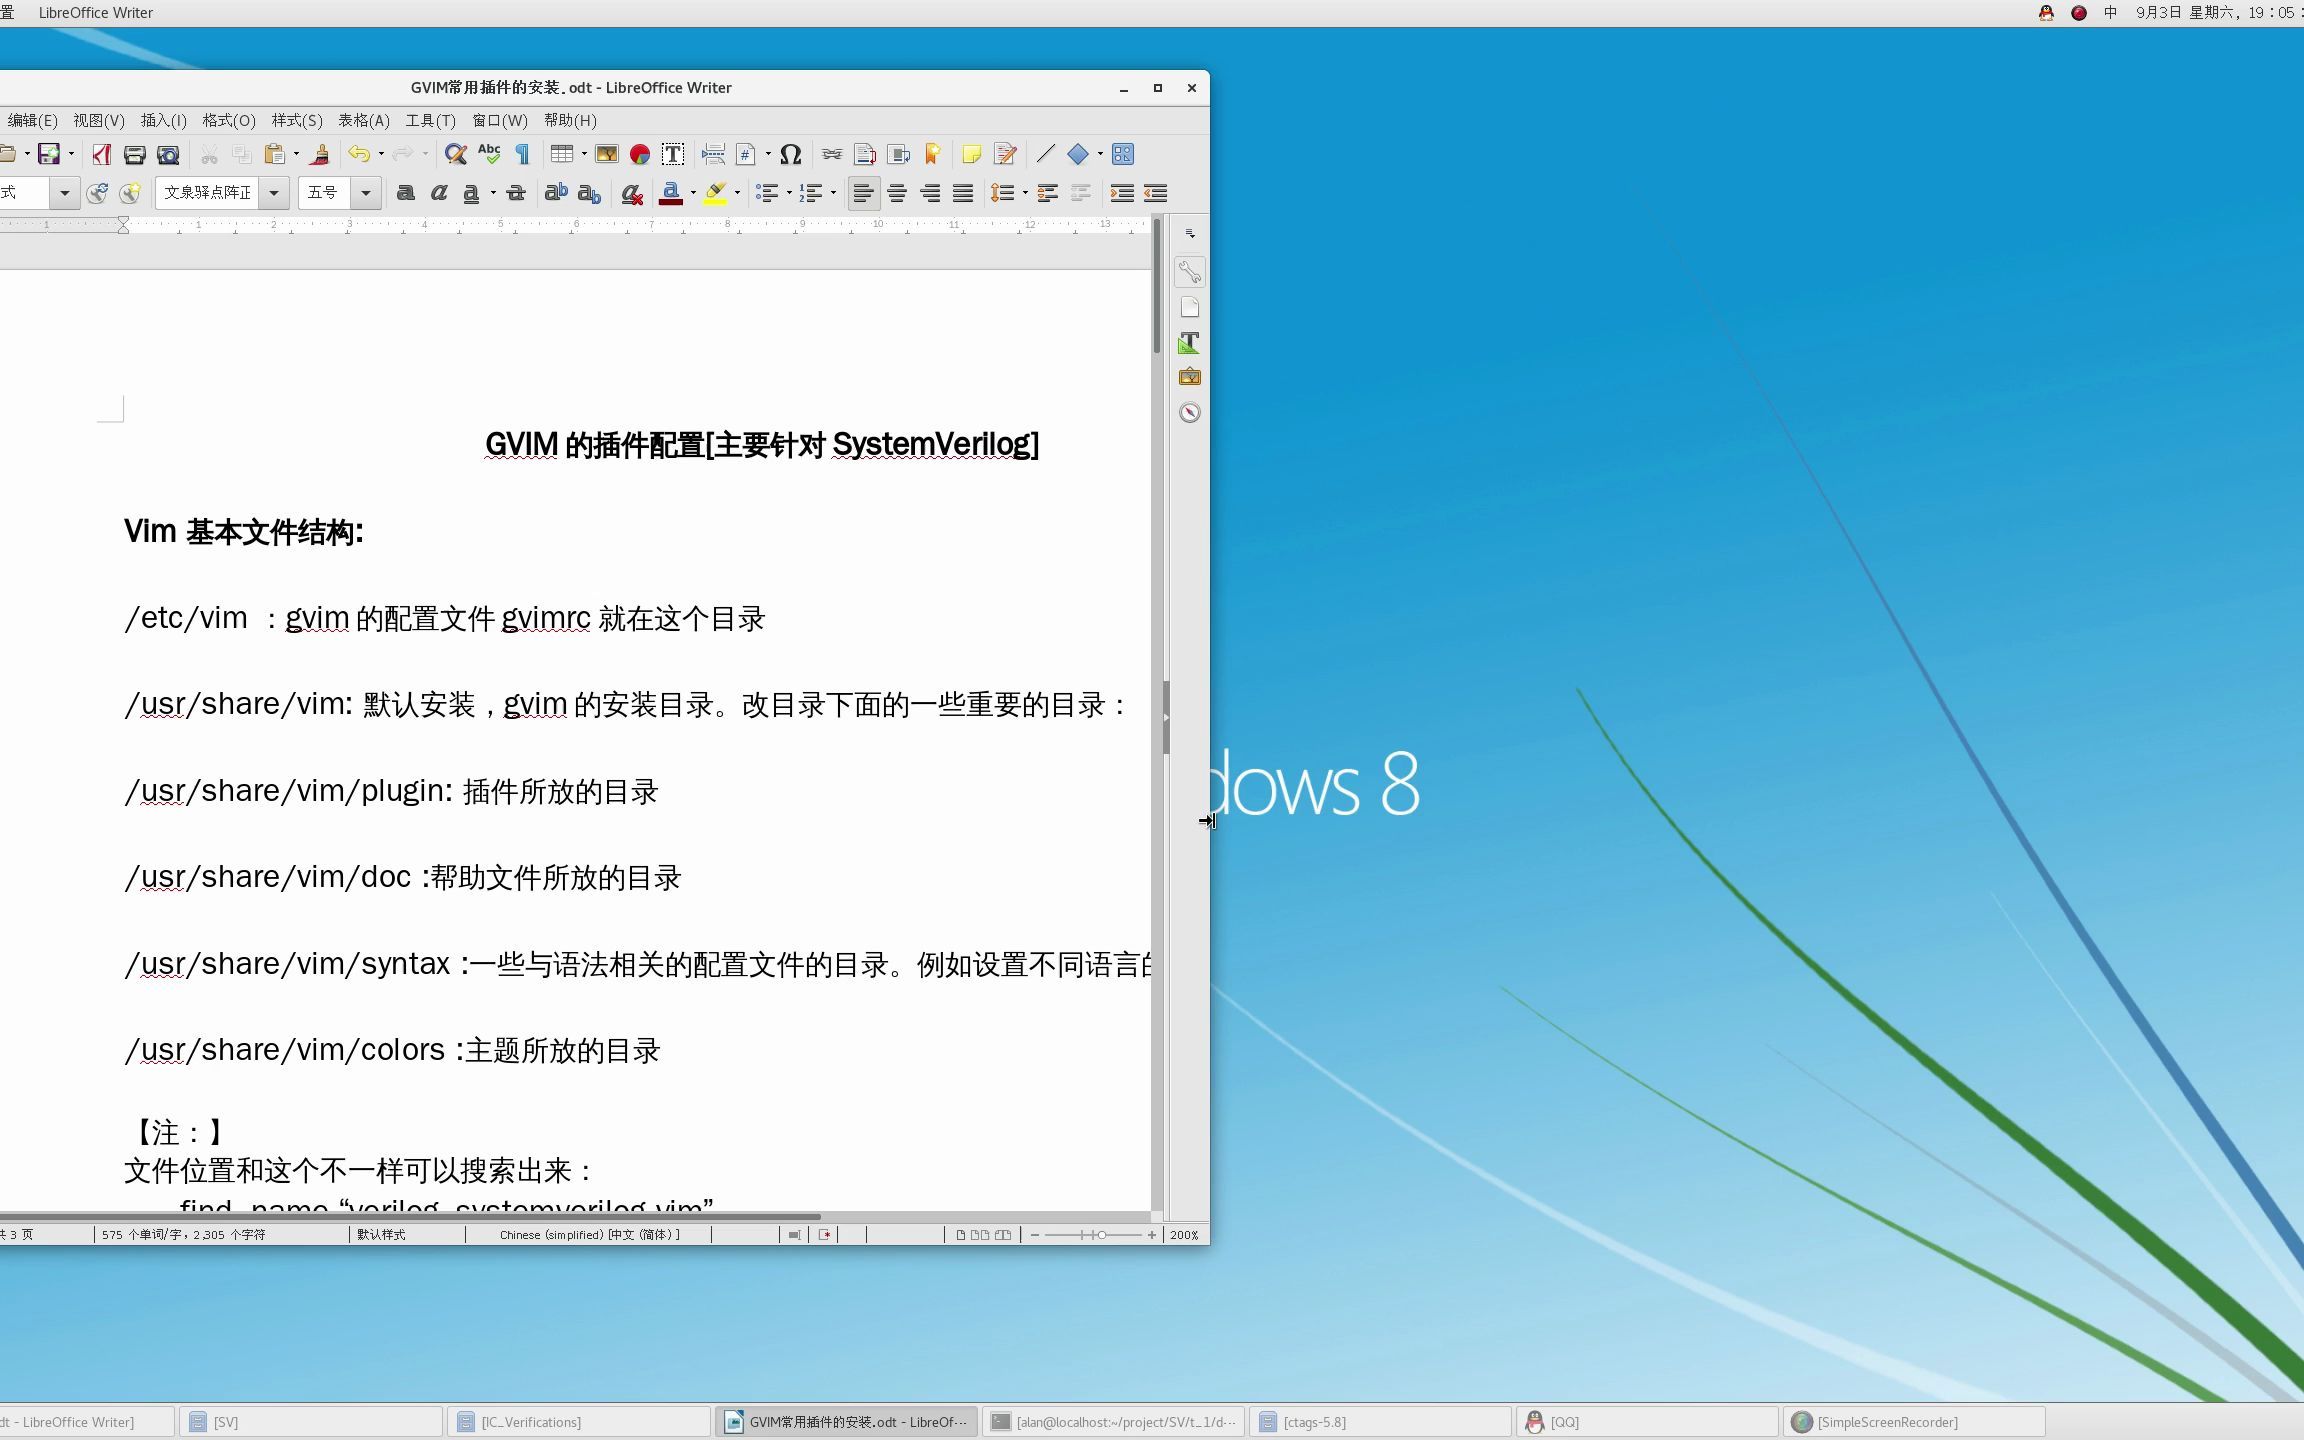Clear direct formatting

(x=631, y=193)
